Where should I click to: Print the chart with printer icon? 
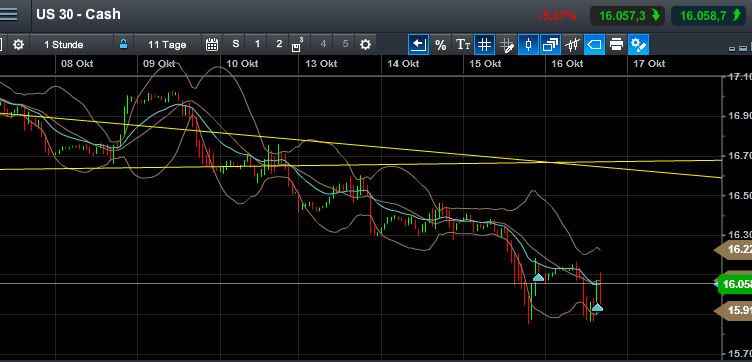[x=616, y=45]
